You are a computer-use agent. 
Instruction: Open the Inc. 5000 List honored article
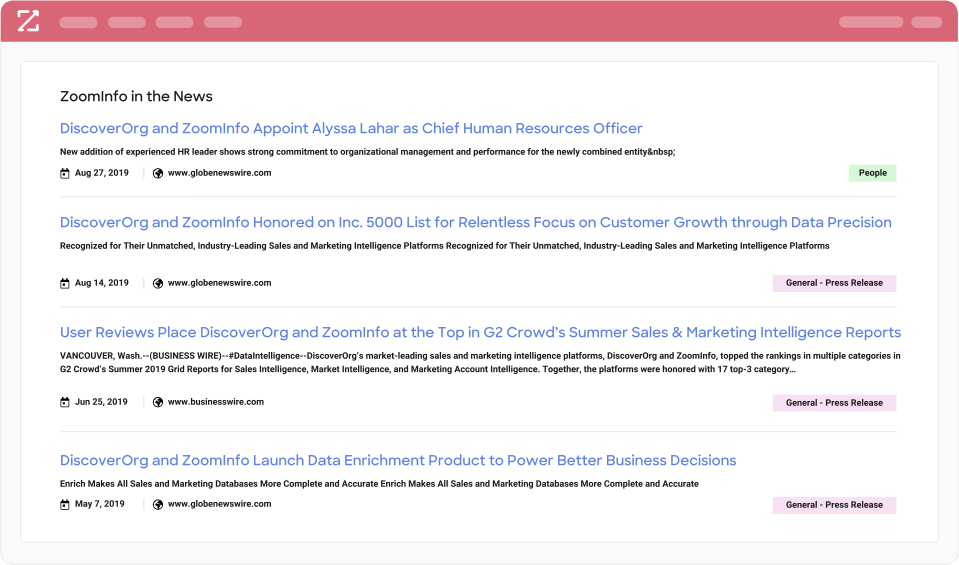click(475, 223)
